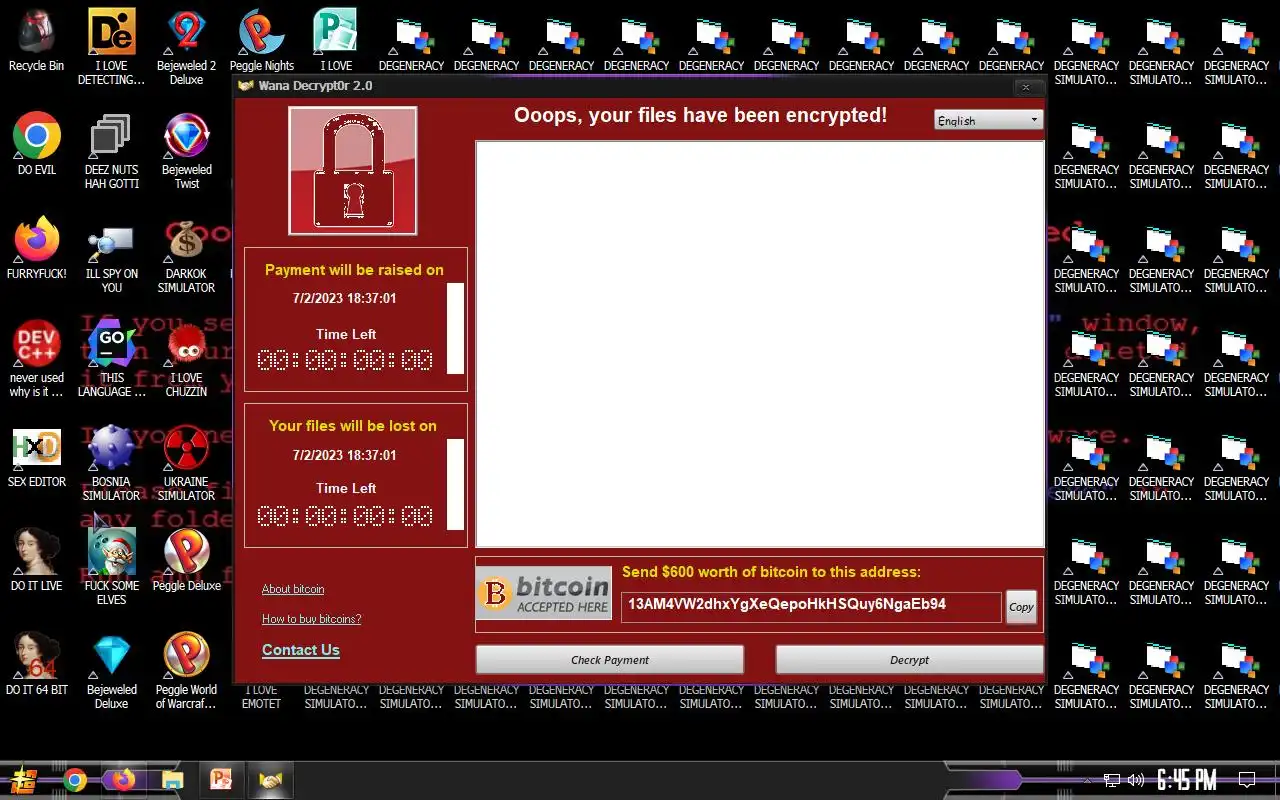The height and width of the screenshot is (800, 1280).
Task: Click the 'Payment will be raised on' label
Action: (x=354, y=270)
